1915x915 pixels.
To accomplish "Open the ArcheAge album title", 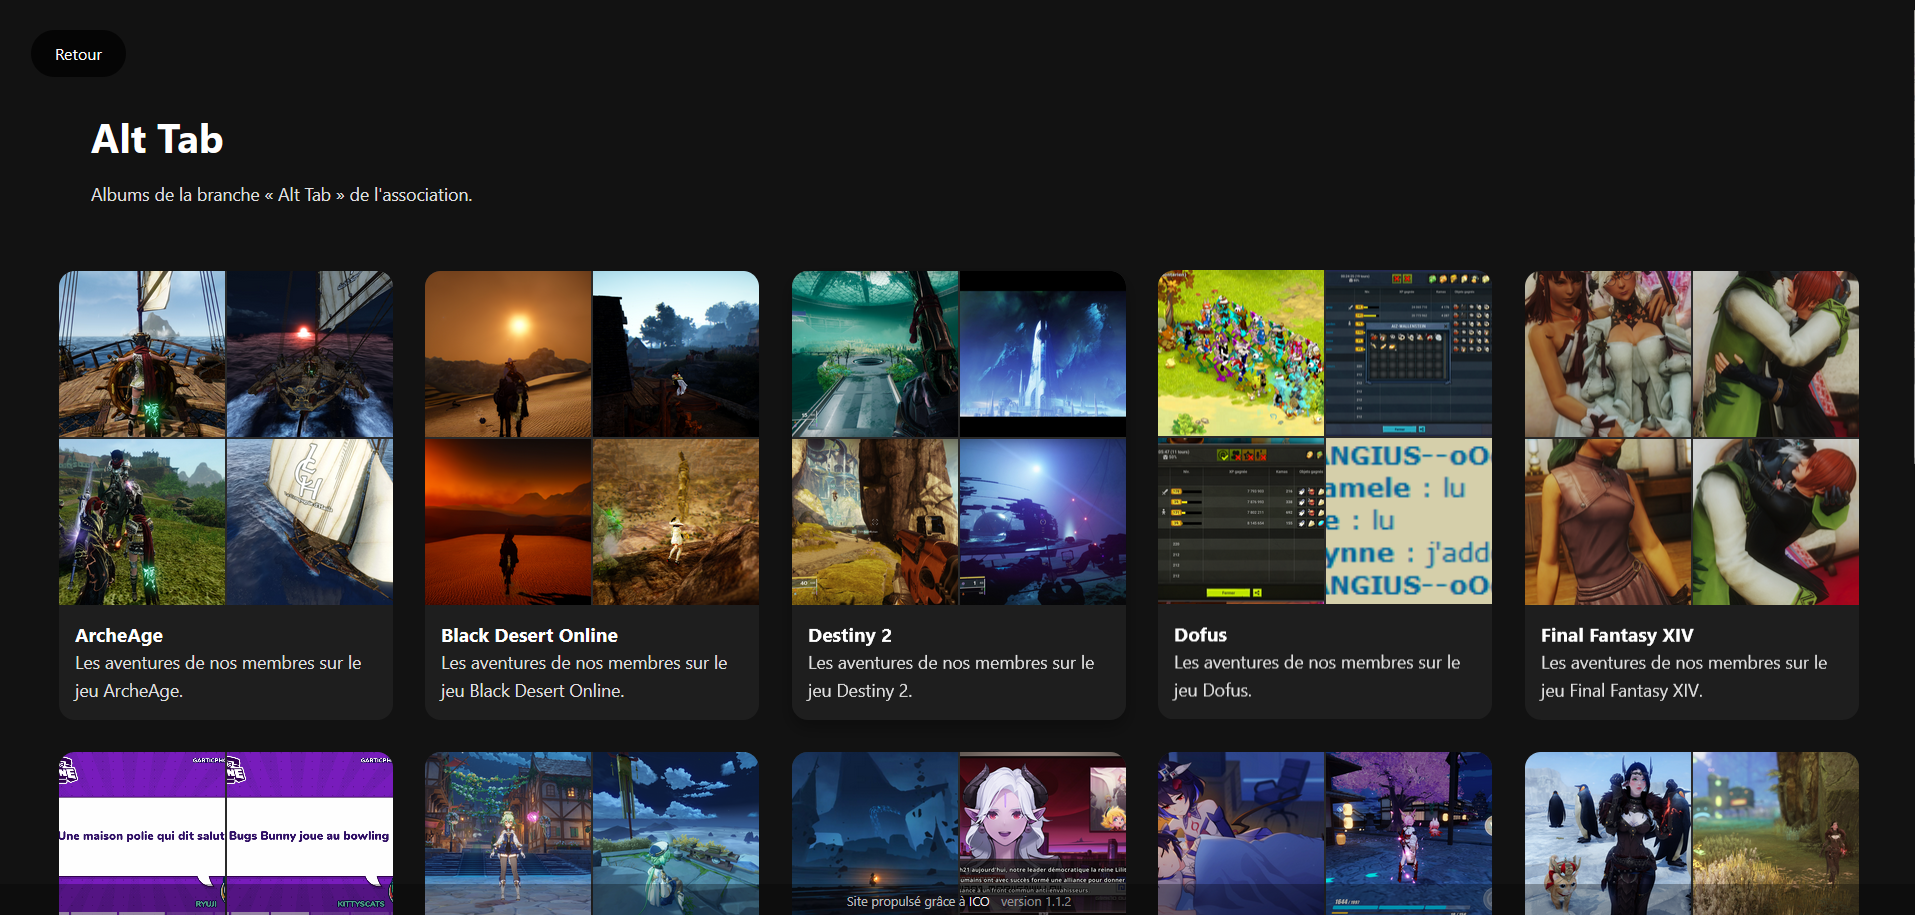I will pos(119,635).
